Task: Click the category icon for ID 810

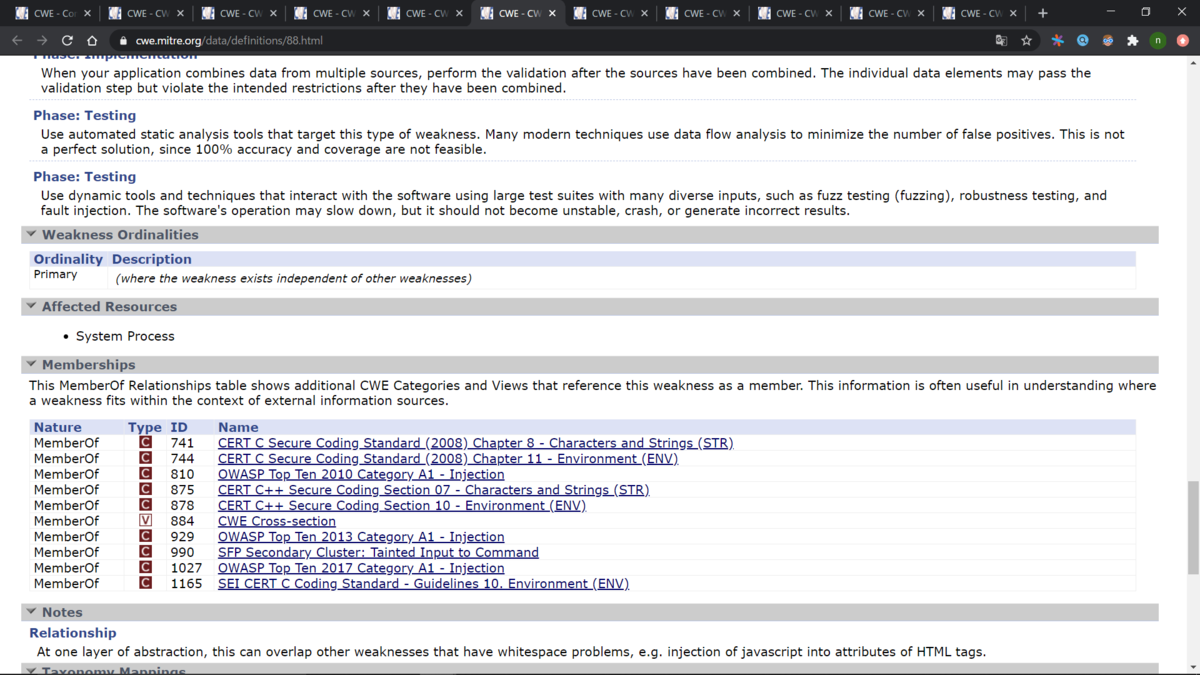Action: (145, 474)
